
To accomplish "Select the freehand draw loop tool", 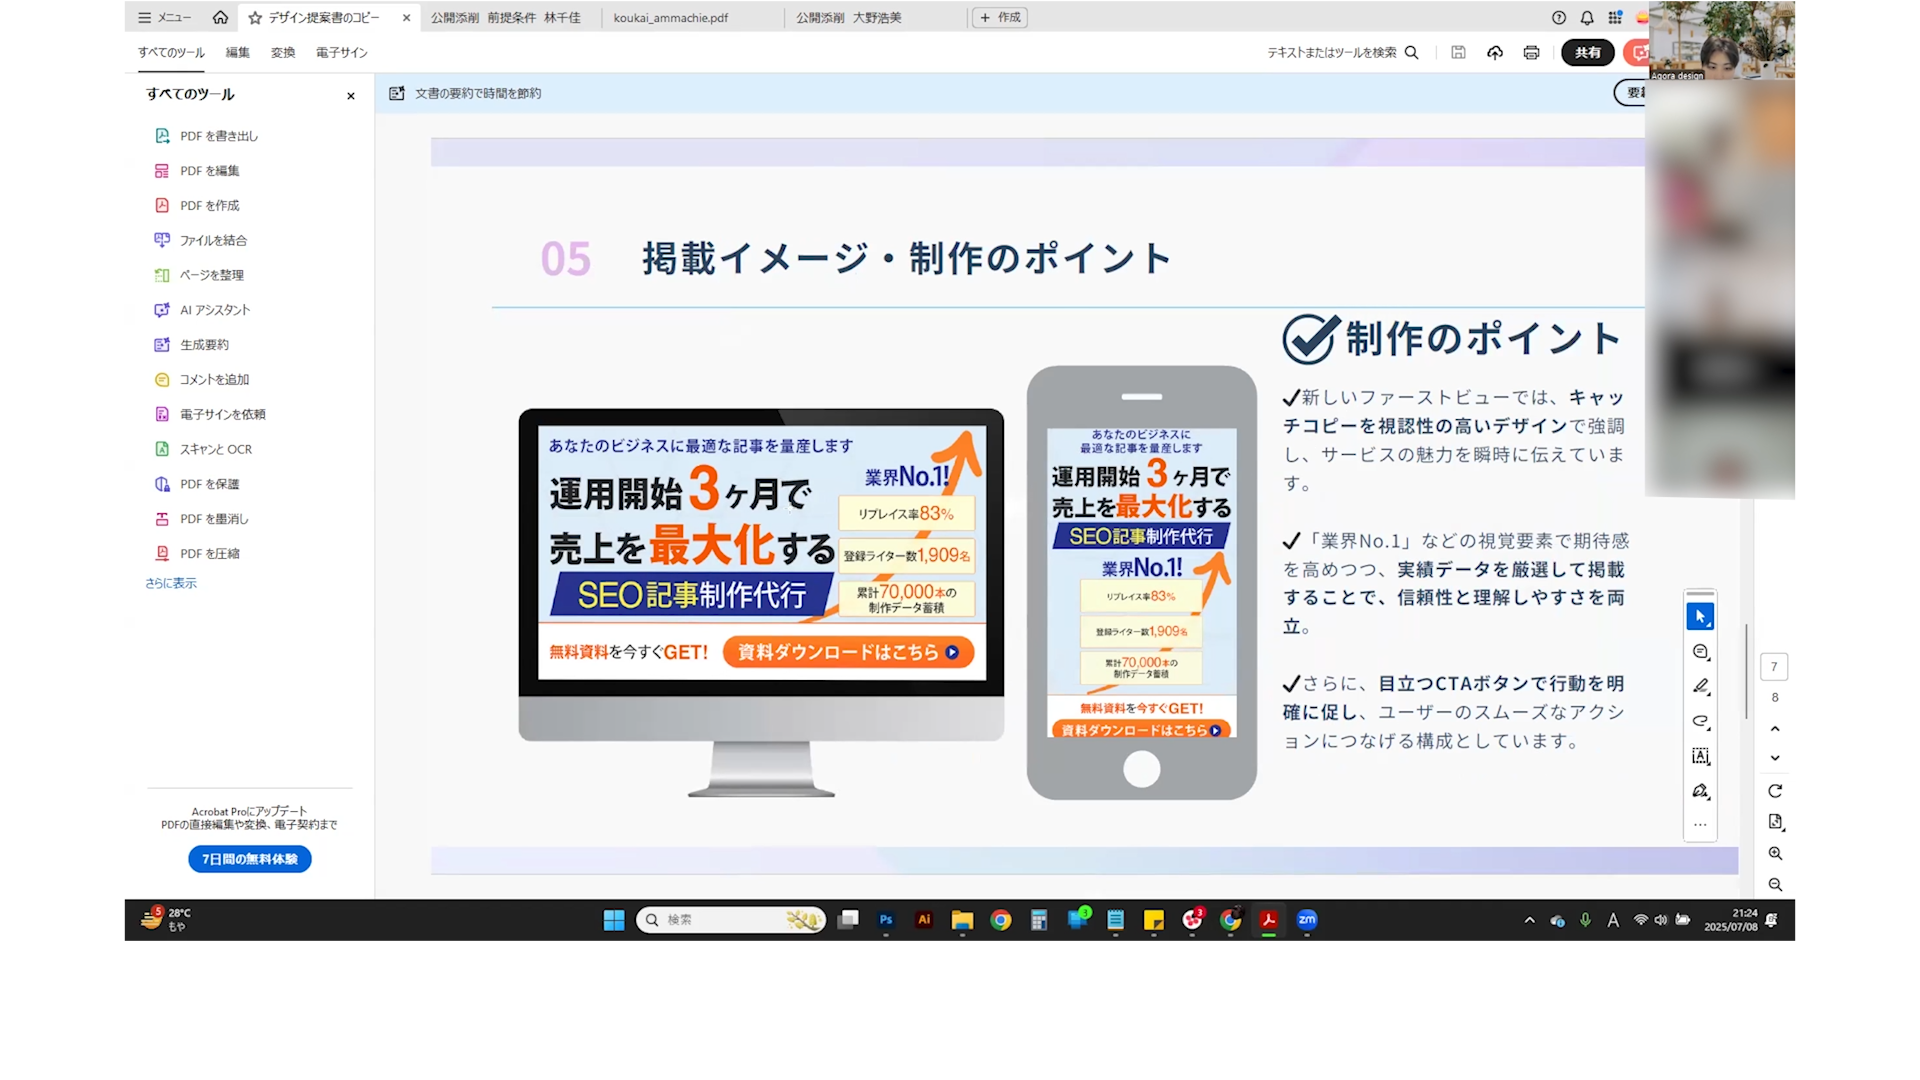I will pyautogui.click(x=1700, y=721).
